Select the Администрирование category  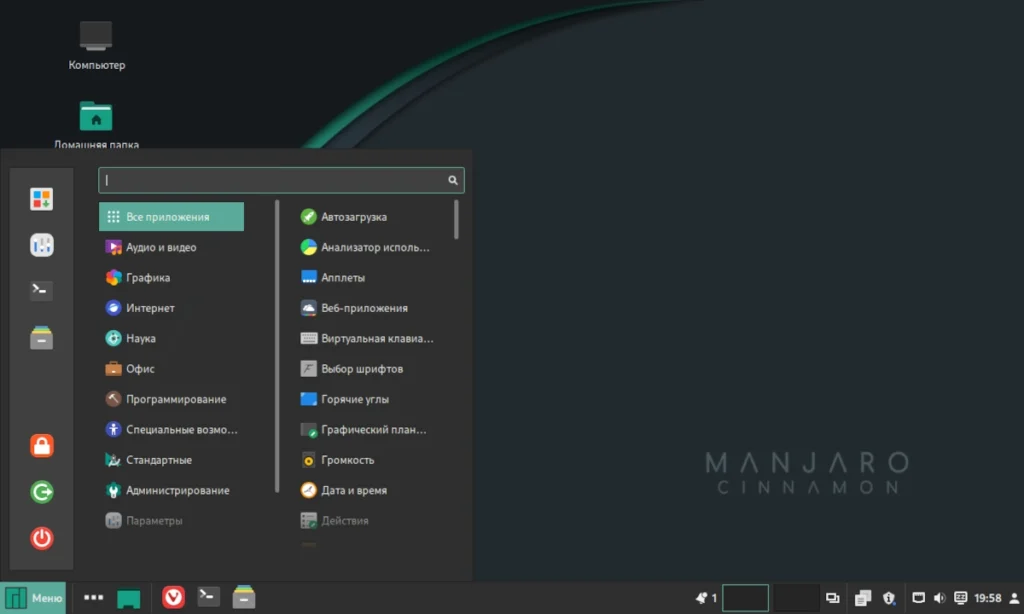pos(171,491)
